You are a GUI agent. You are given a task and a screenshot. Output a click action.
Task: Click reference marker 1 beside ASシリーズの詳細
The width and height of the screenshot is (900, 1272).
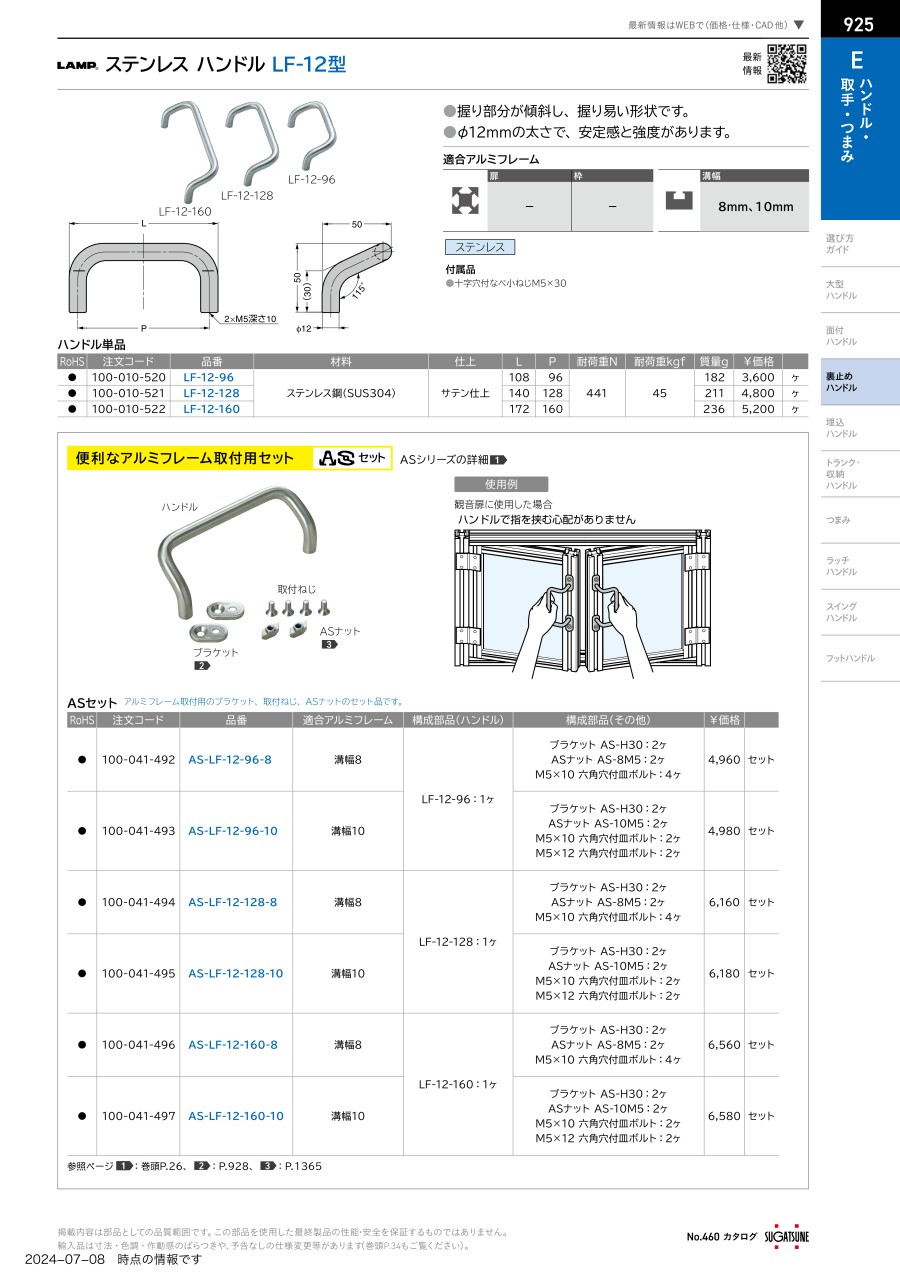coord(499,459)
